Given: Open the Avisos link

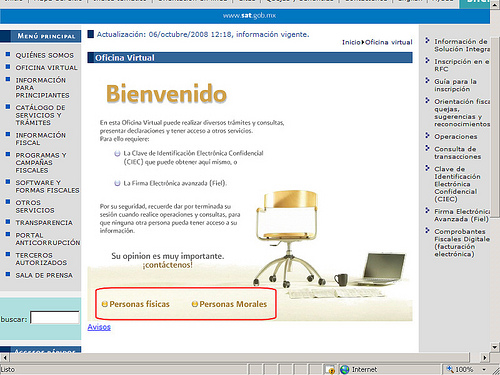Looking at the screenshot, I should click(99, 327).
